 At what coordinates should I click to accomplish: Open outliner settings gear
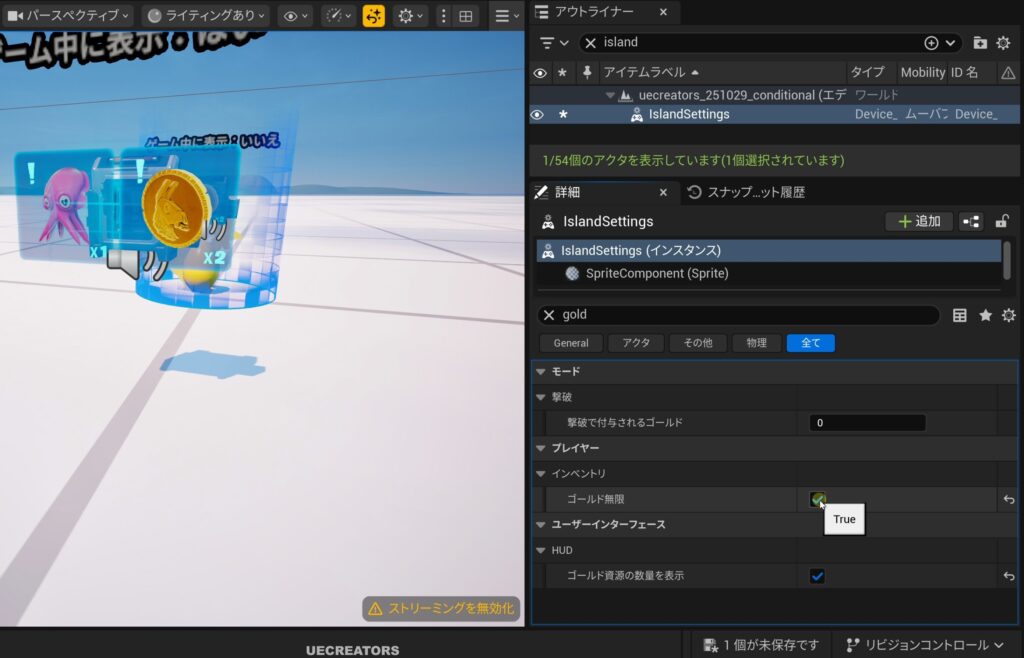1003,43
